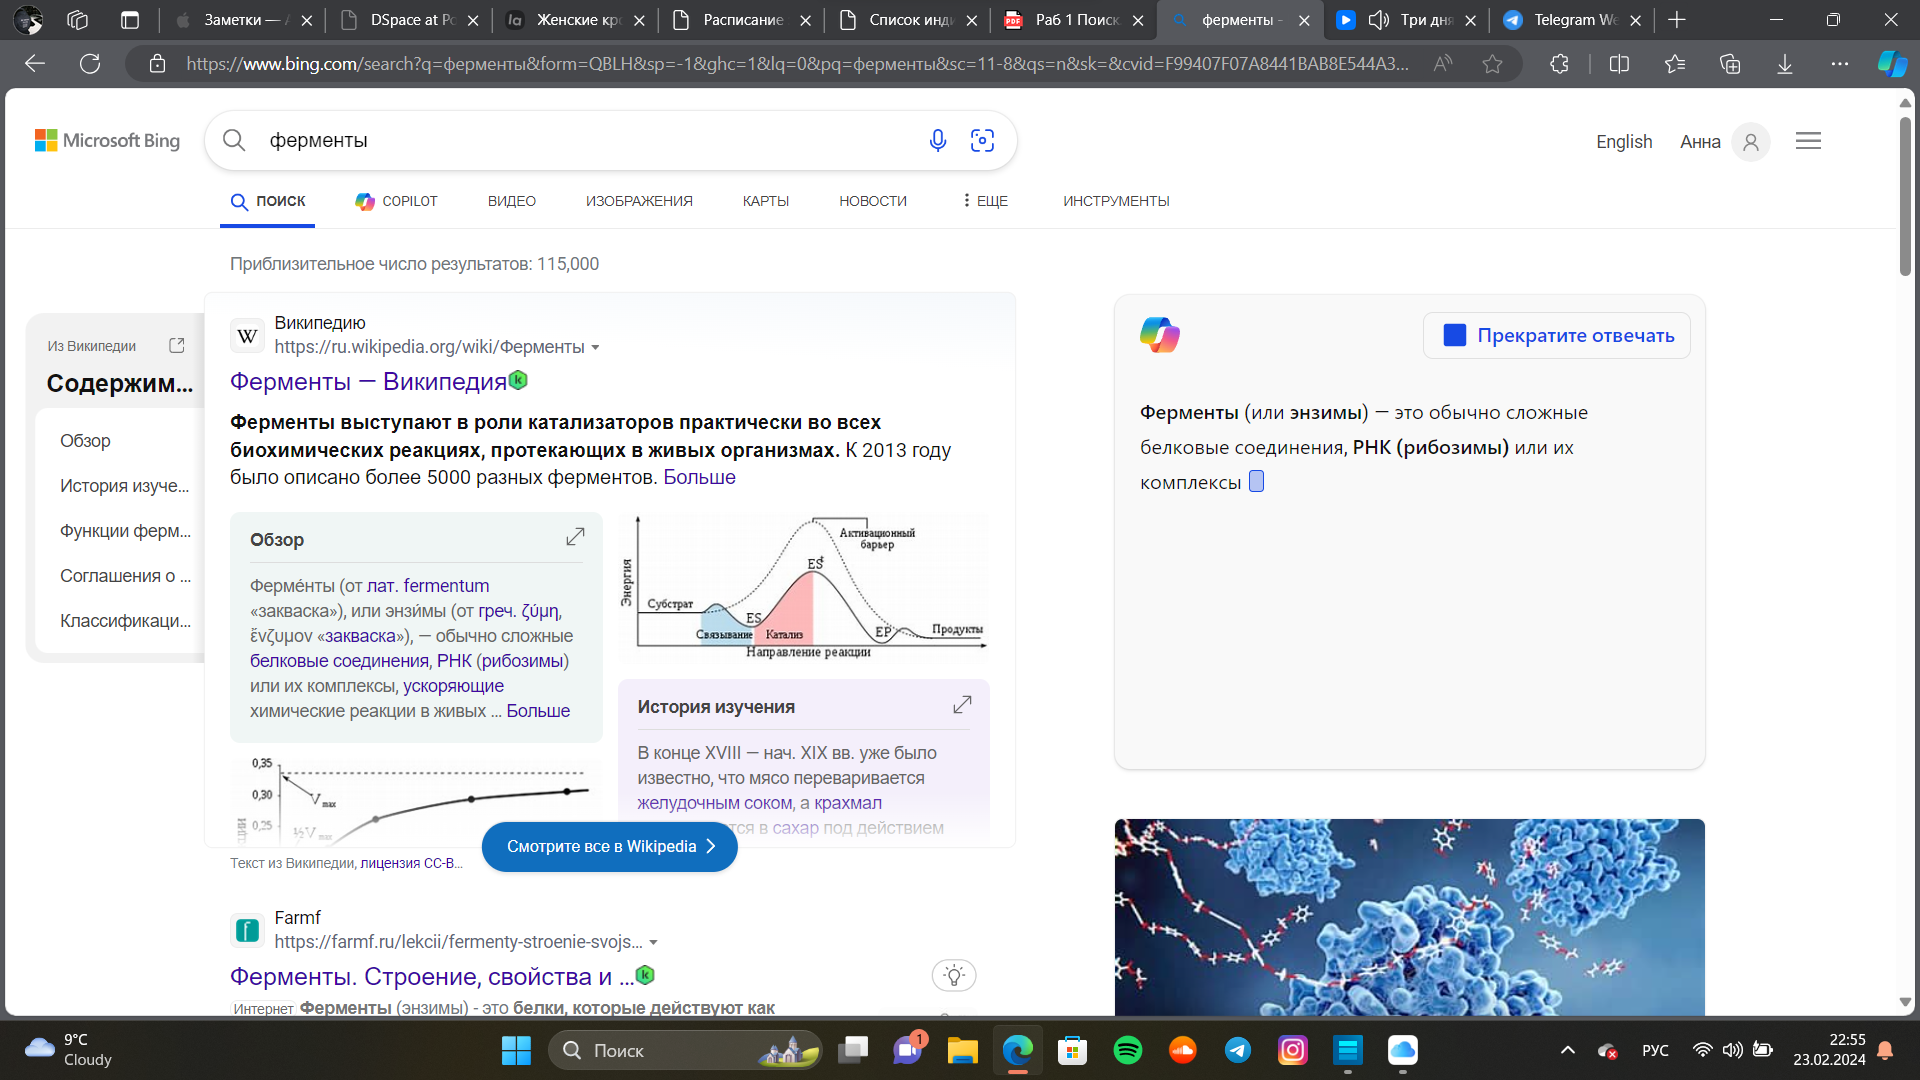Open Wikipedia panel in new window icon

coord(177,345)
